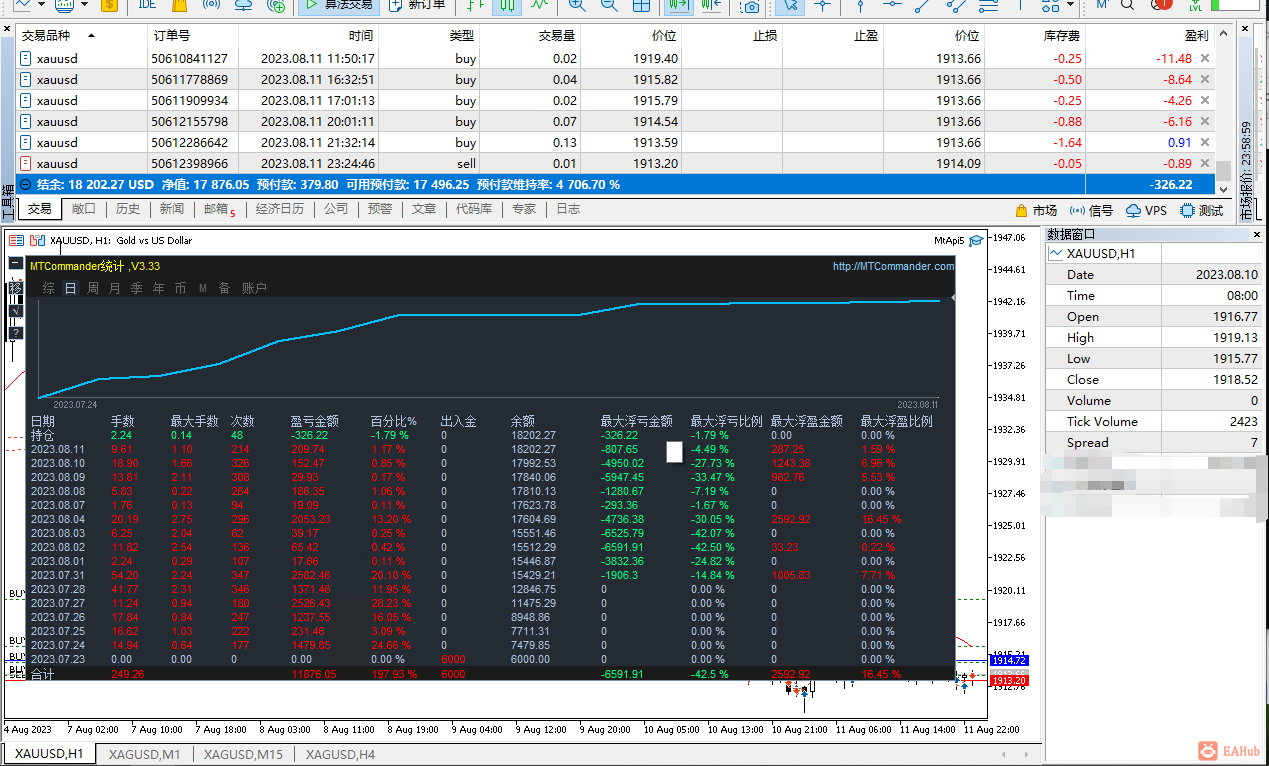Open 市场 Market link in toolbox
The width and height of the screenshot is (1269, 766).
point(1036,210)
